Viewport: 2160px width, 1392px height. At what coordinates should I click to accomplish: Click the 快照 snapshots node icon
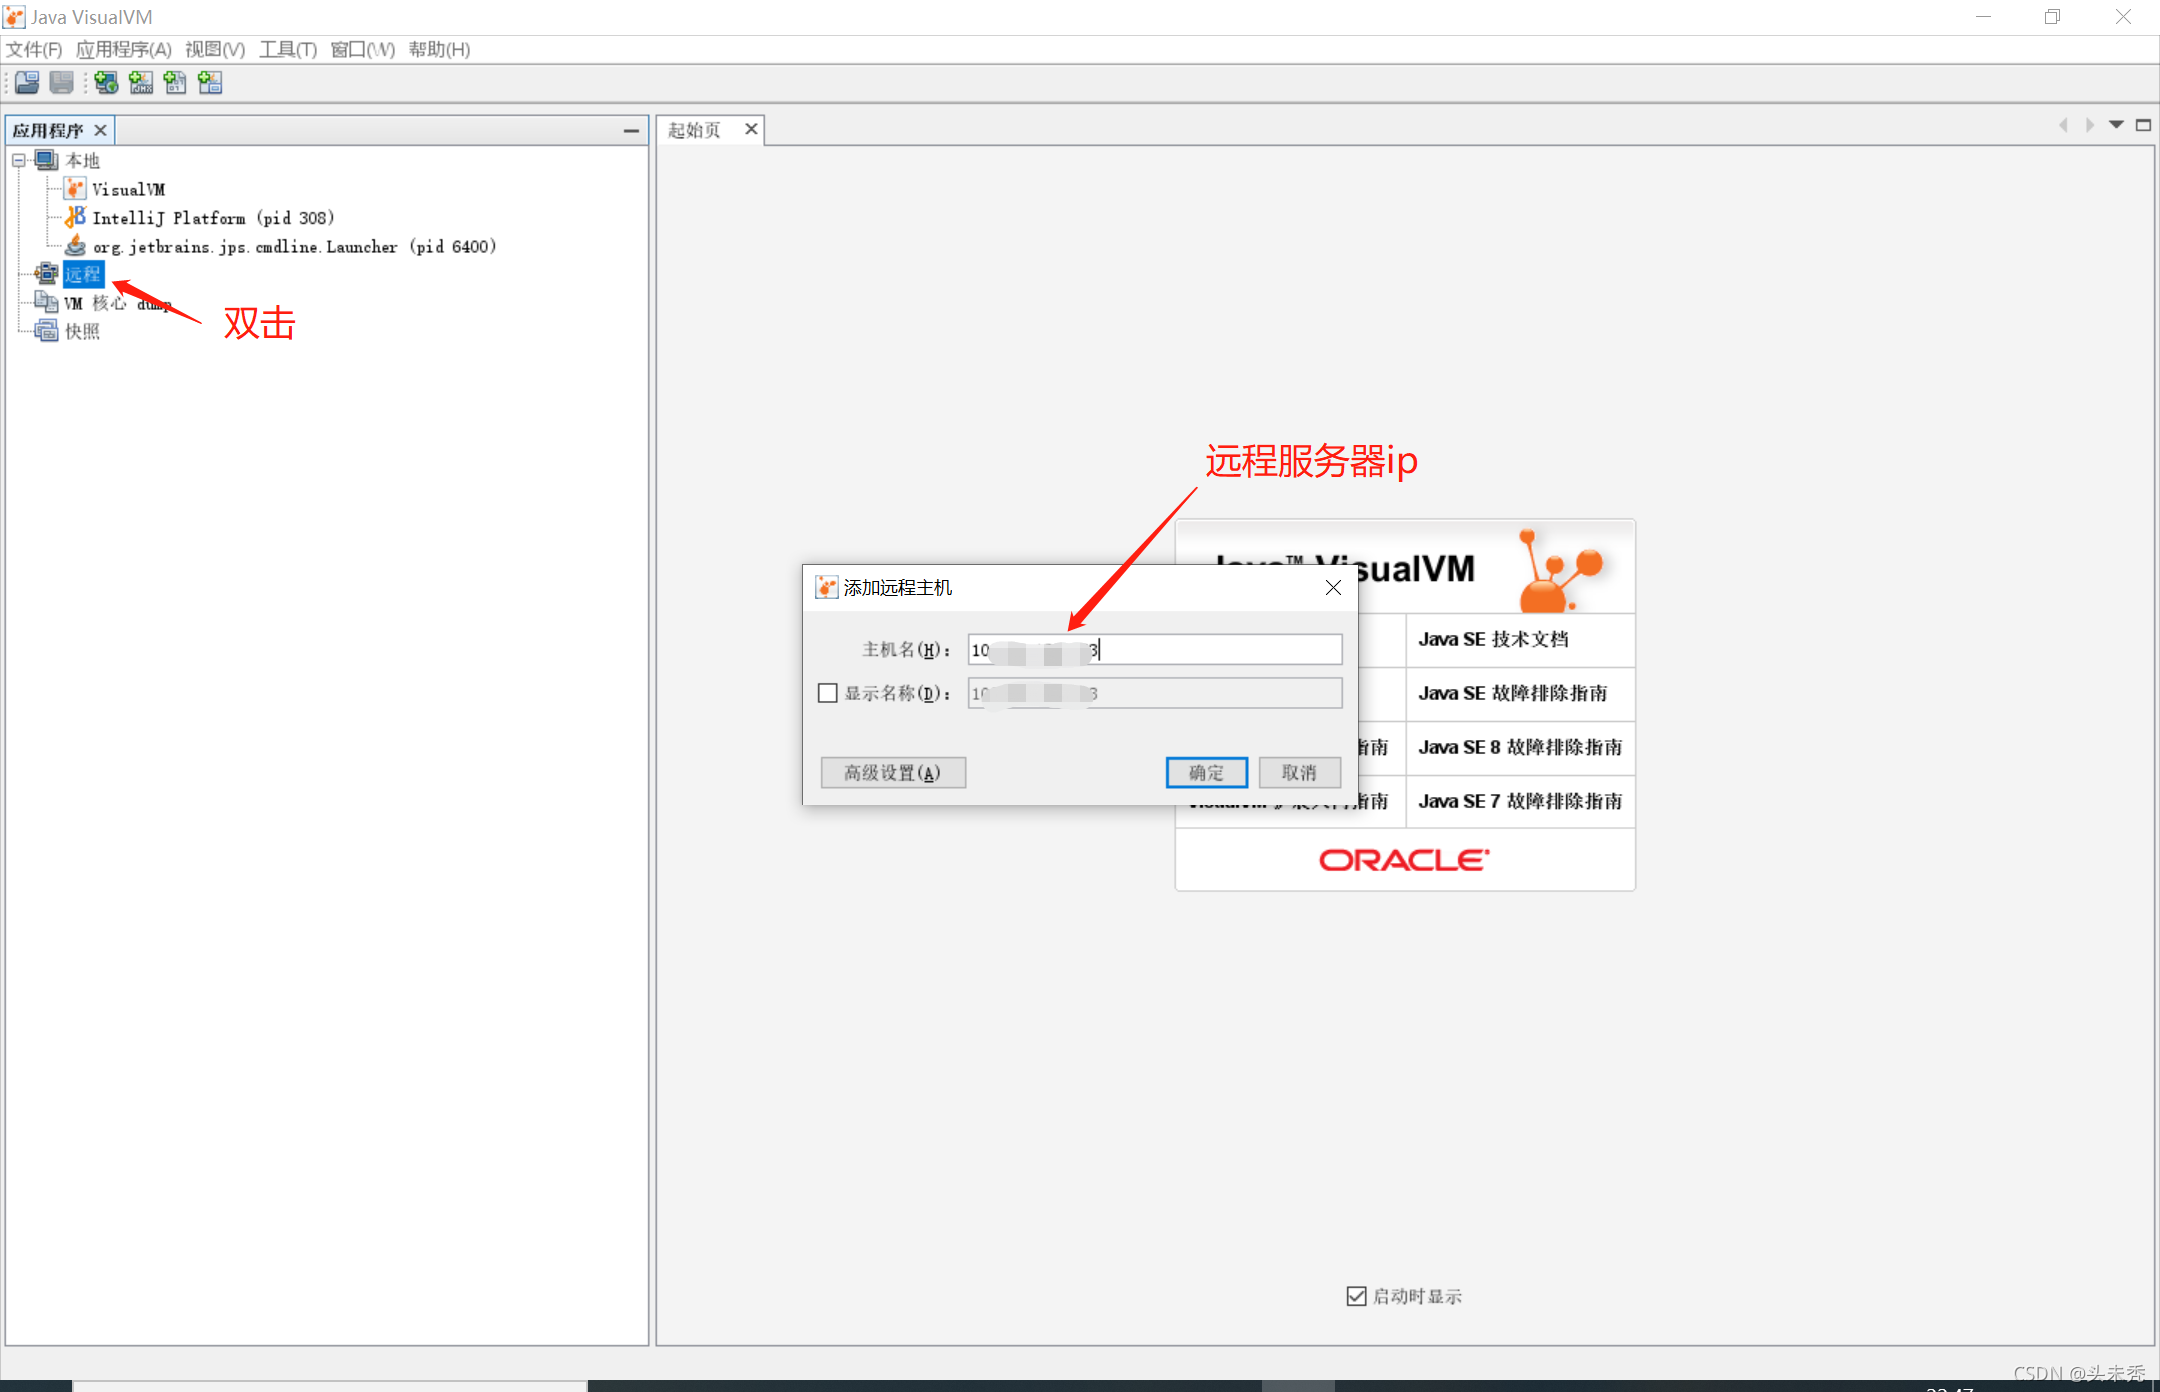[x=47, y=331]
